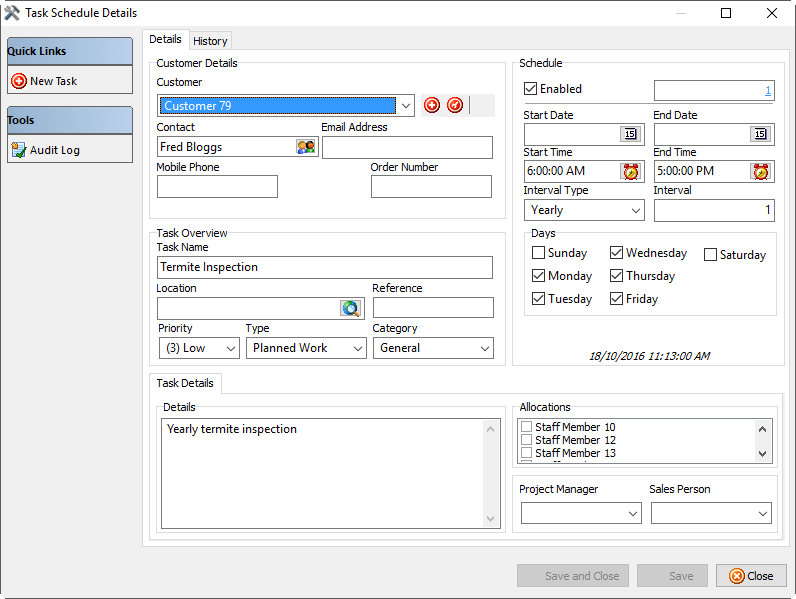Open the Start Date calendar picker
The width and height of the screenshot is (796, 599).
630,134
